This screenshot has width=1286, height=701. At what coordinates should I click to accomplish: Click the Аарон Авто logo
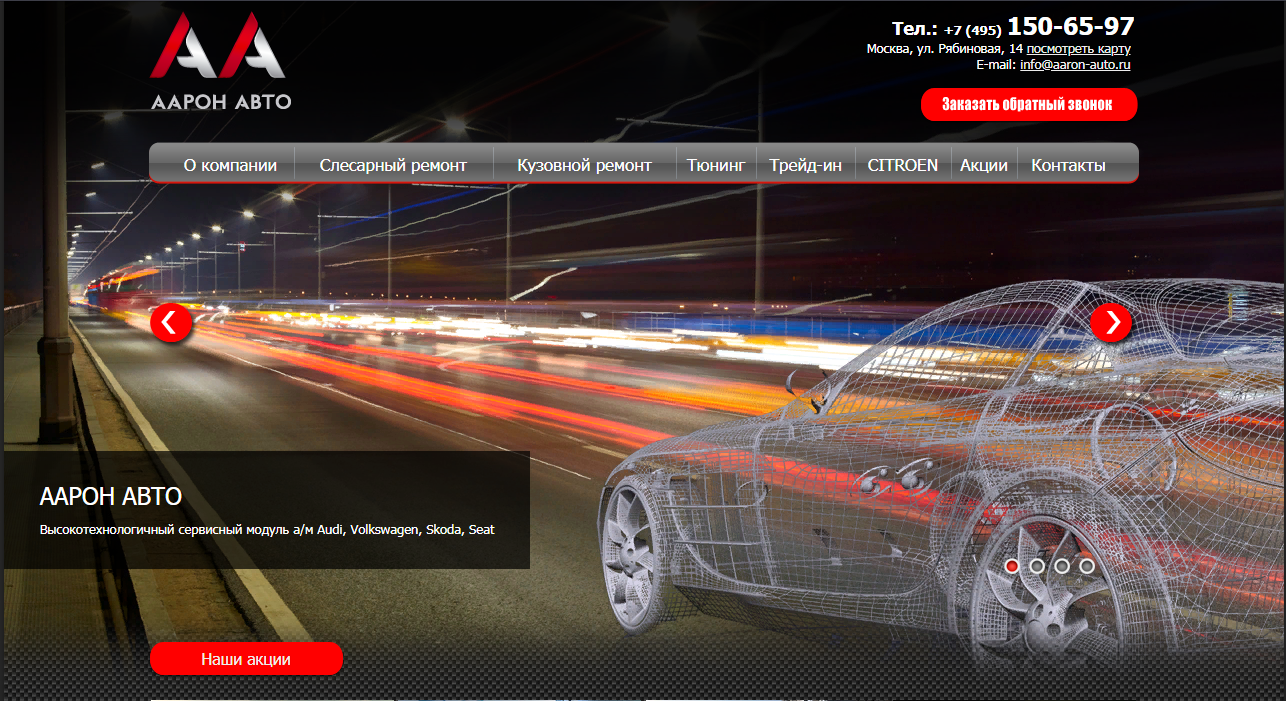click(x=220, y=61)
